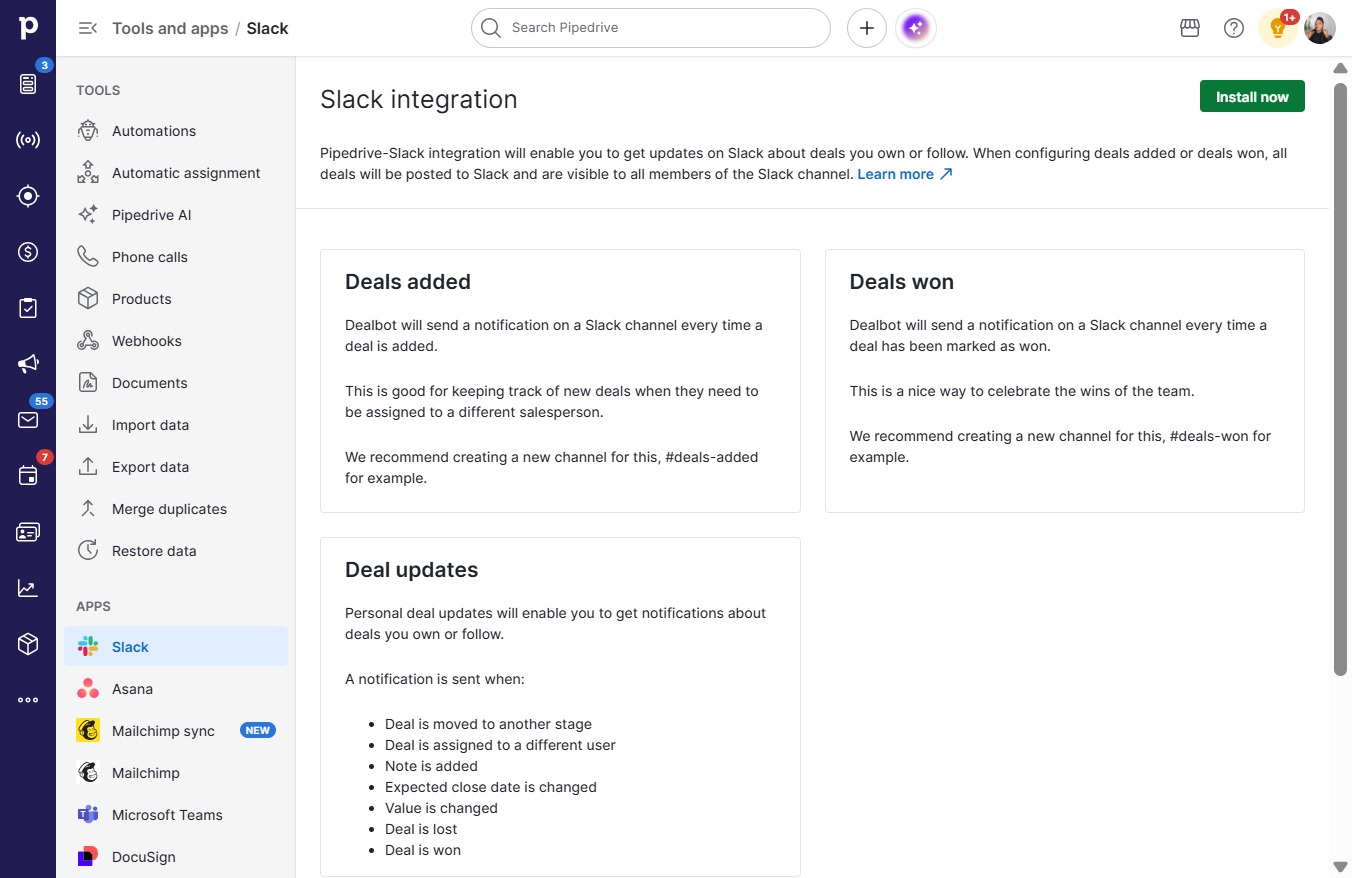Click the Install now button

(x=1252, y=96)
